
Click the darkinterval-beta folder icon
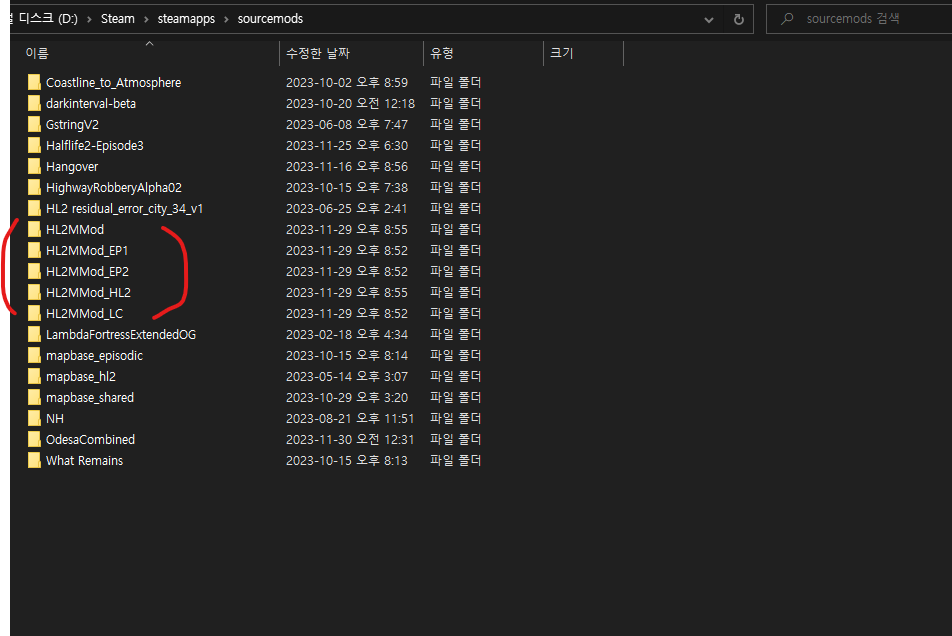(34, 103)
